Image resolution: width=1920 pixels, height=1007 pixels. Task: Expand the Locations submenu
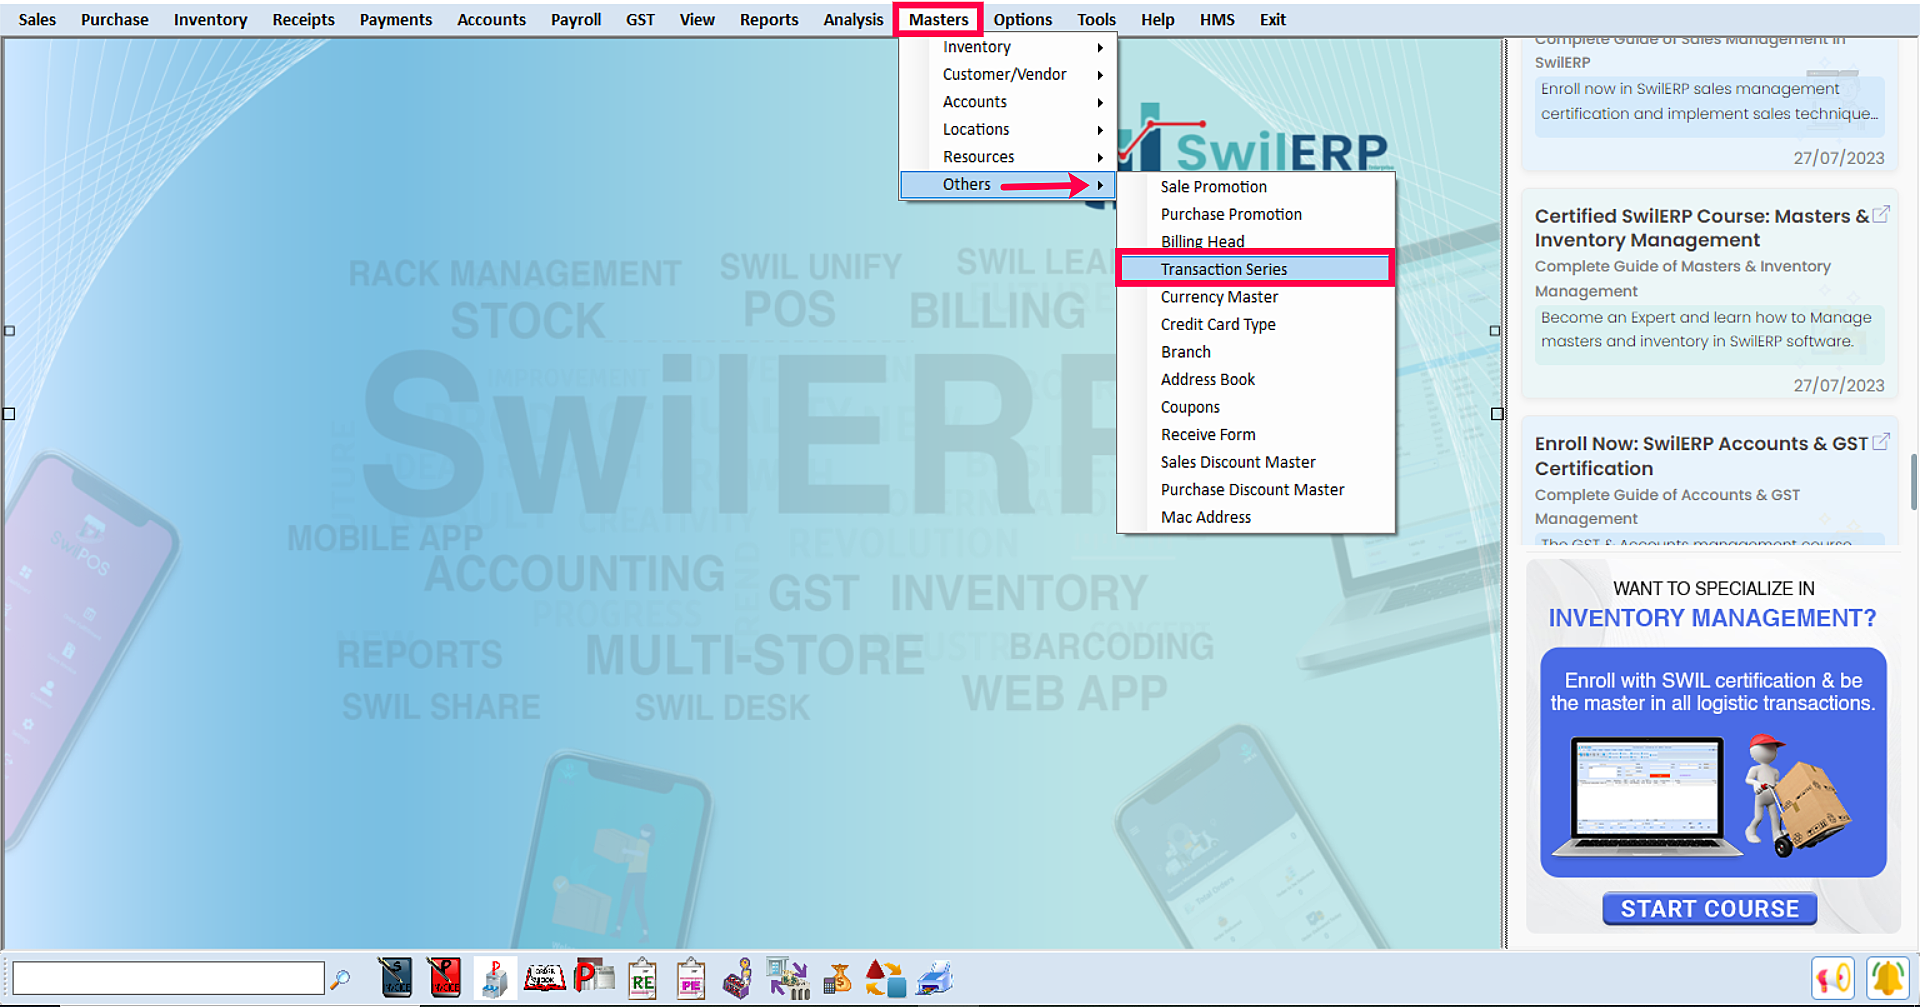tap(1008, 129)
